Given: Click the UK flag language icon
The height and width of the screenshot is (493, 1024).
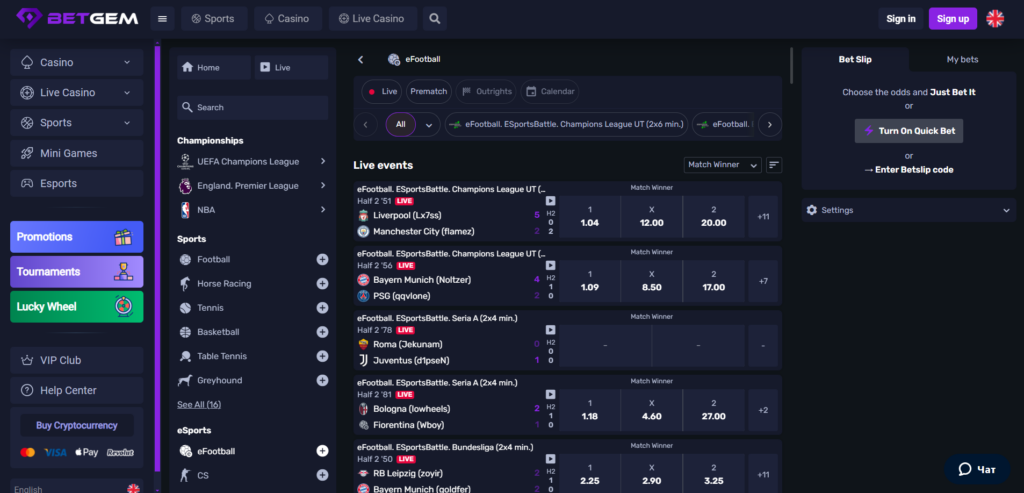Looking at the screenshot, I should pos(995,18).
